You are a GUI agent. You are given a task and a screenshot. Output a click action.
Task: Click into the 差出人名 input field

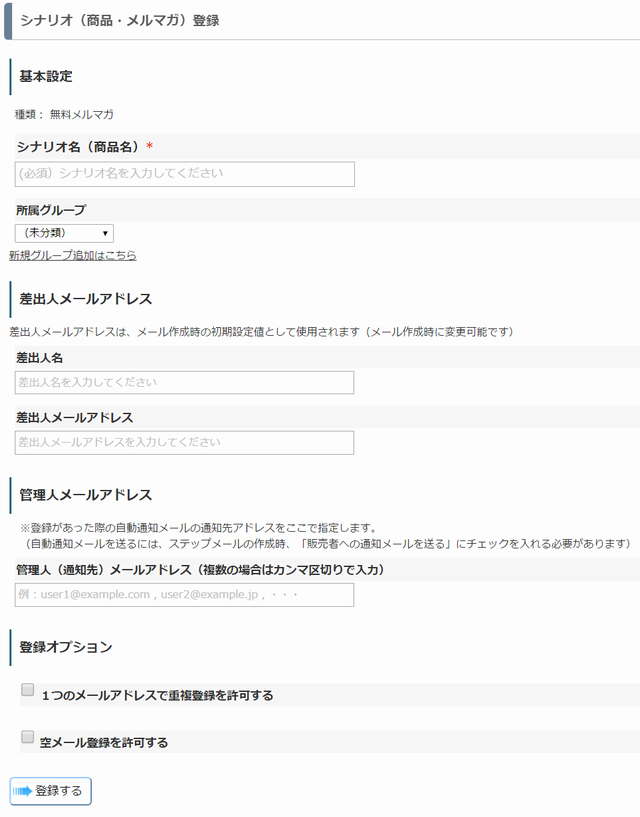point(184,382)
